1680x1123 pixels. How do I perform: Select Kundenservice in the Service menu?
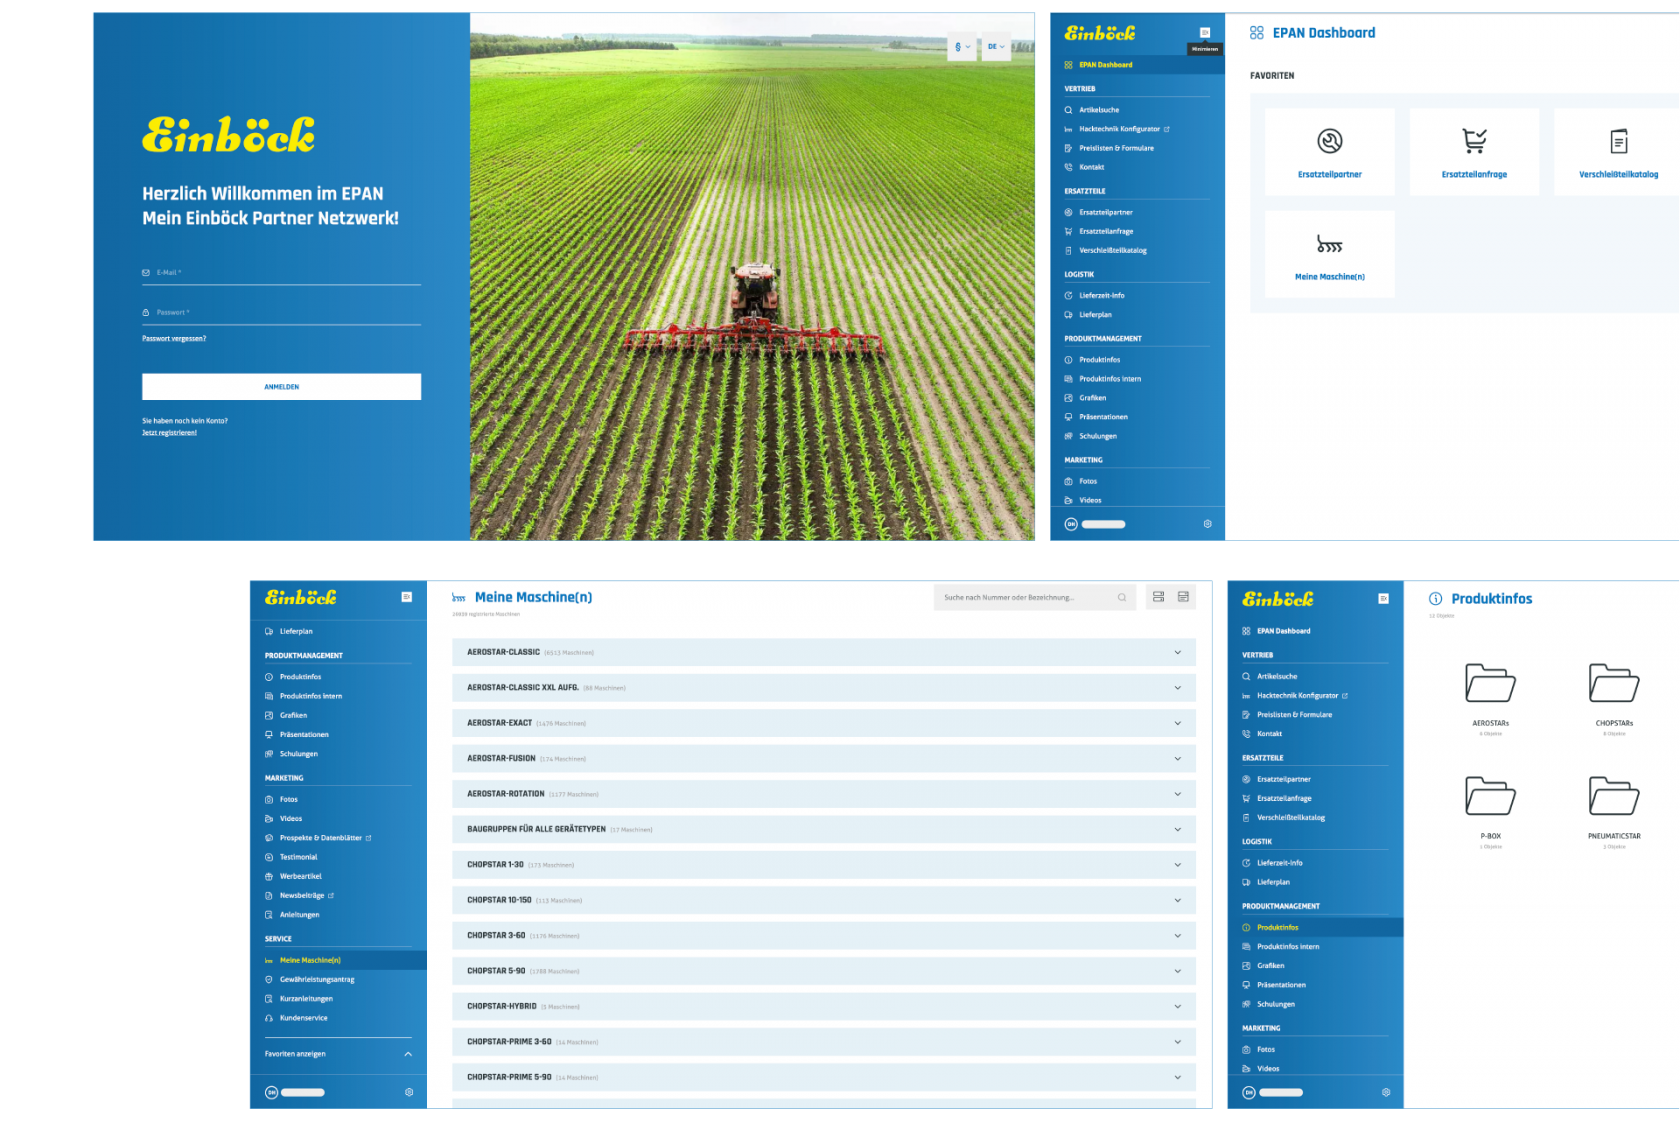[x=303, y=1018]
